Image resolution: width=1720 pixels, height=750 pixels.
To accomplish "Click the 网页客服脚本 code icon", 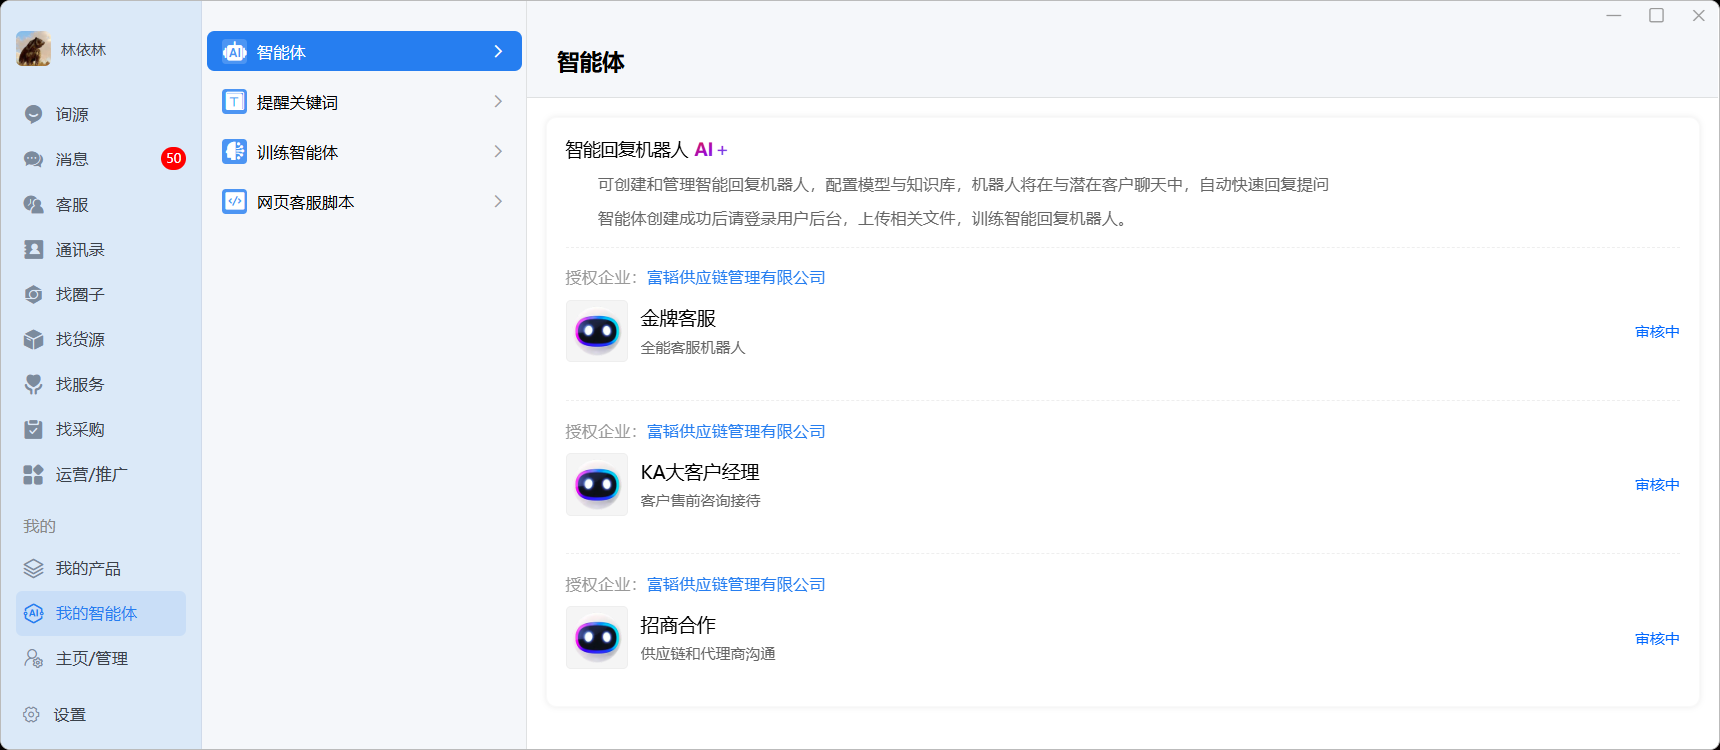I will click(x=235, y=202).
